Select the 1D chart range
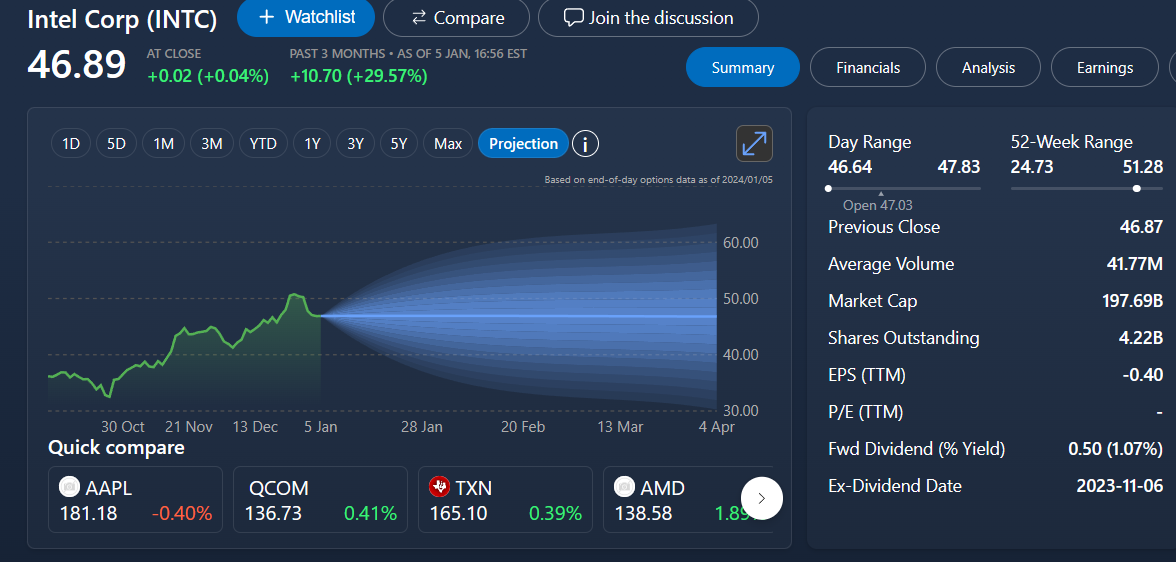Viewport: 1176px width, 562px height. pos(70,143)
